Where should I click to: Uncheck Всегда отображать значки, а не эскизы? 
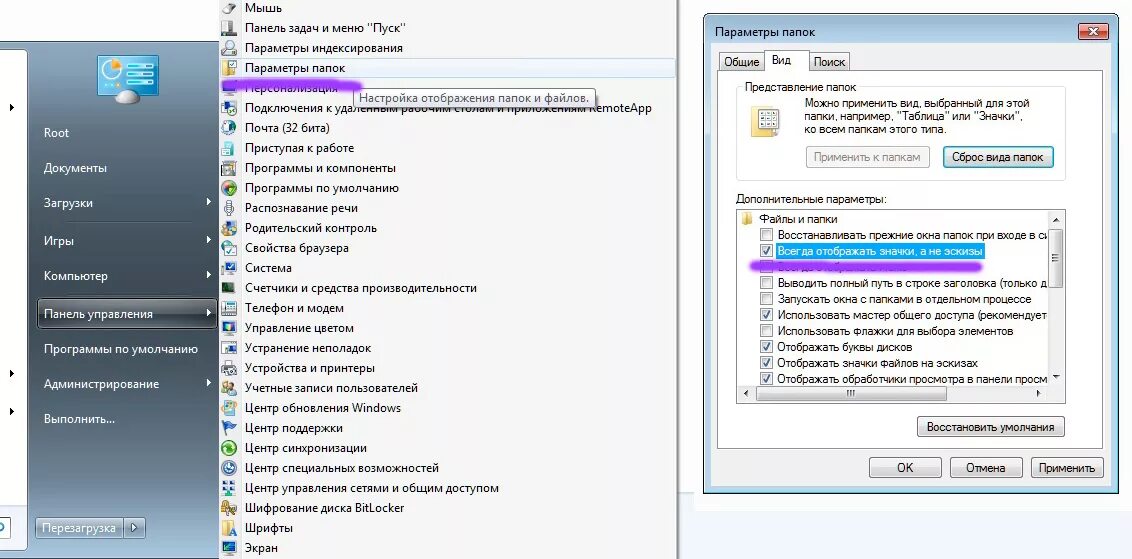[767, 251]
